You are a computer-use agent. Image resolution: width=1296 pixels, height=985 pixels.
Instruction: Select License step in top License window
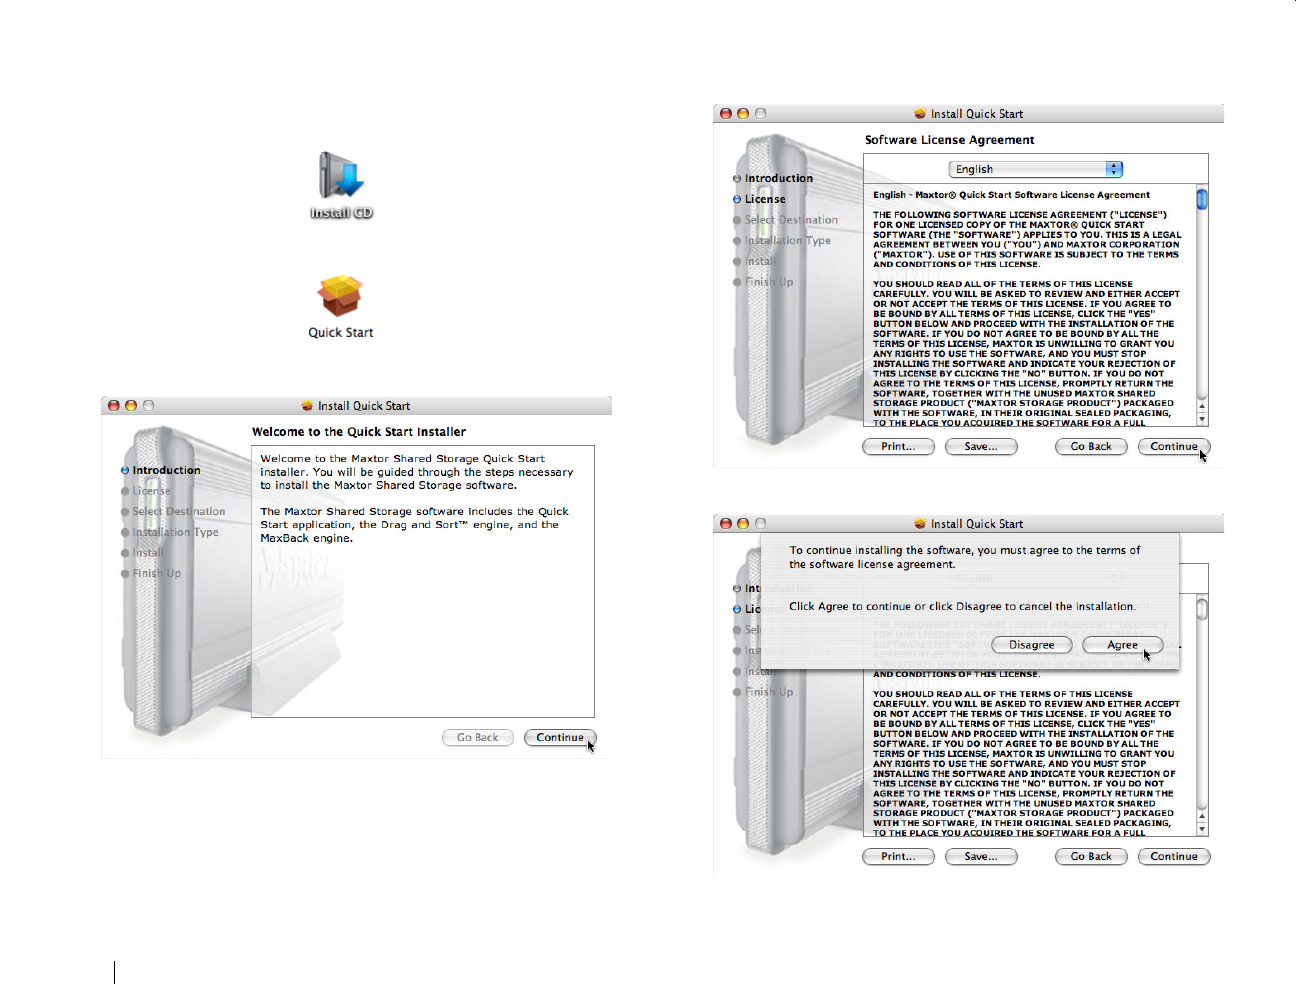point(759,199)
